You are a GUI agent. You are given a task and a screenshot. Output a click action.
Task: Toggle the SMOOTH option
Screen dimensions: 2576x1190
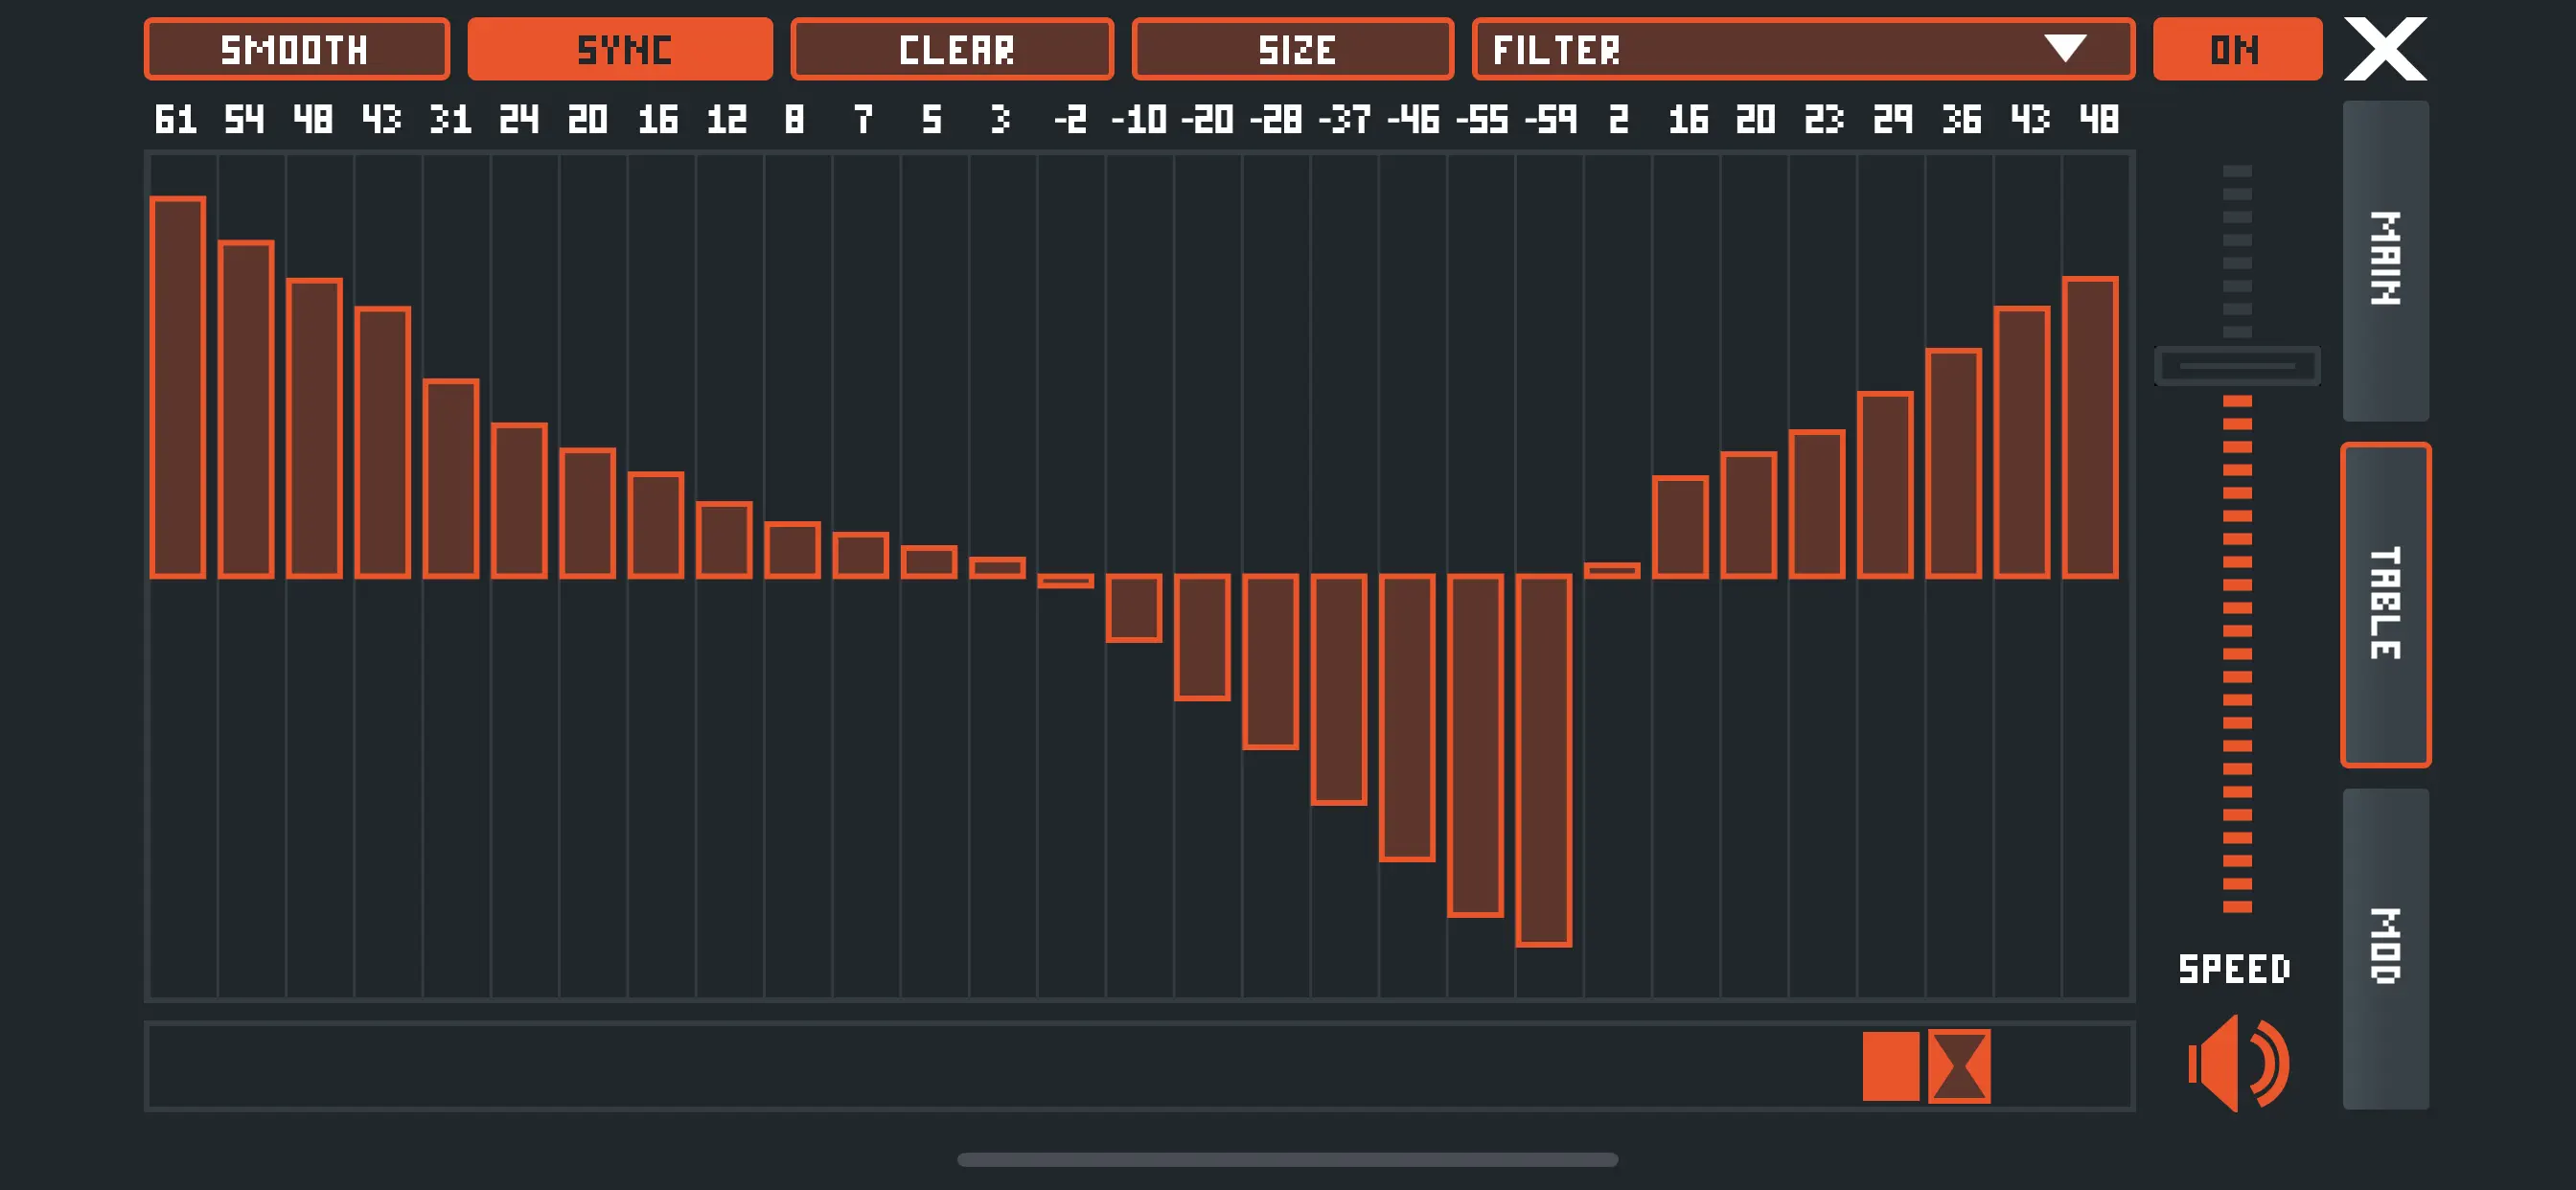point(296,48)
